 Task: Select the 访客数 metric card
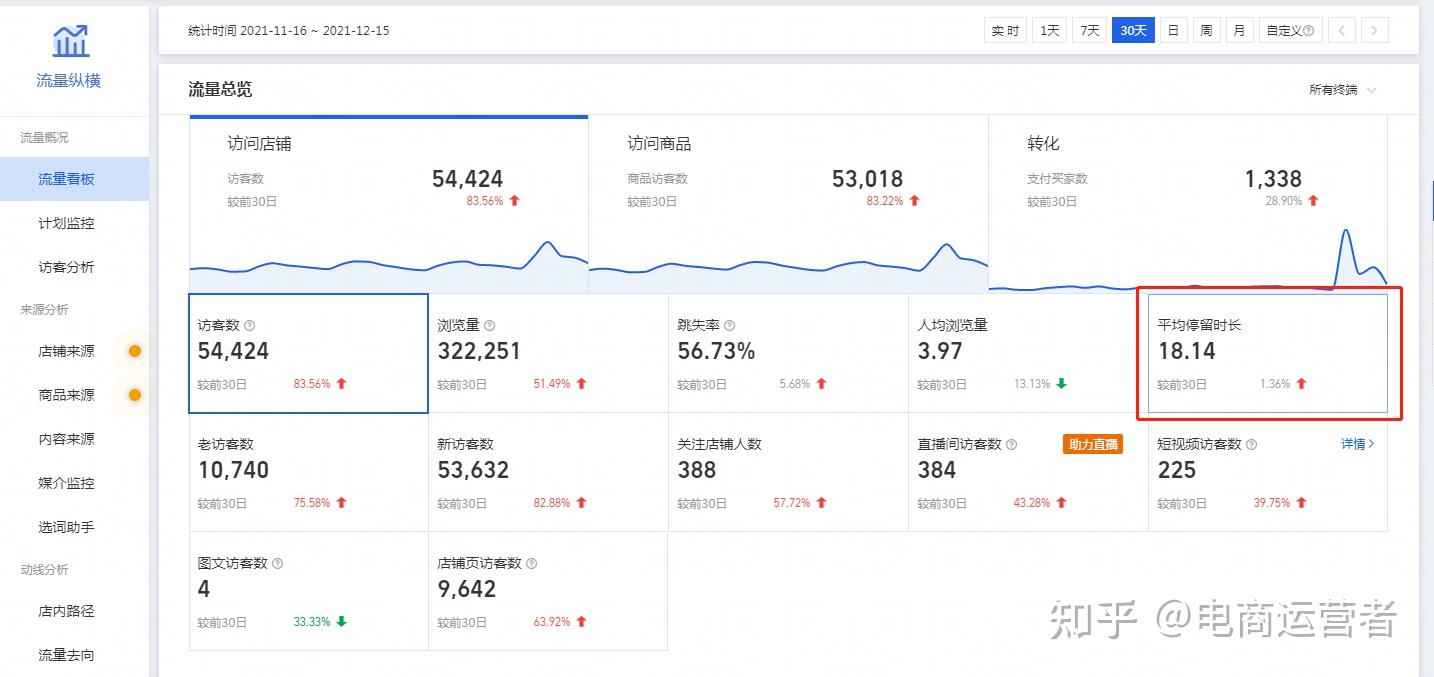(x=309, y=353)
